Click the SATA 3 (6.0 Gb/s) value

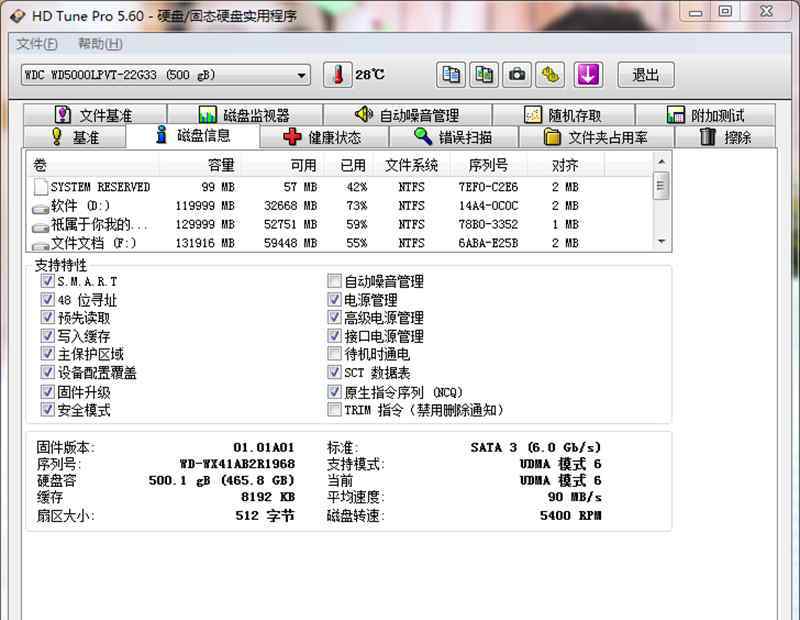coord(536,448)
